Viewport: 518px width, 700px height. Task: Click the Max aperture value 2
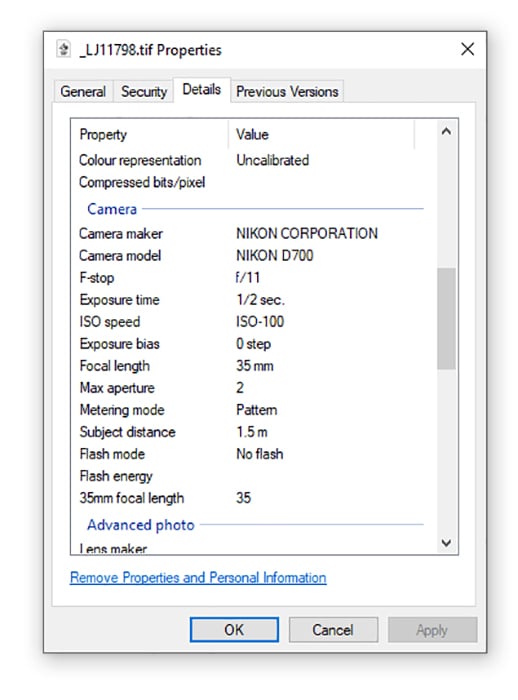coord(240,388)
